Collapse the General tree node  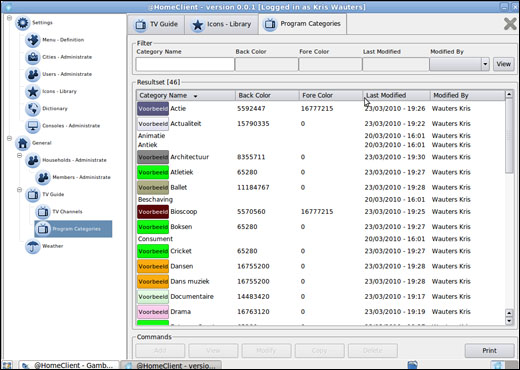point(9,138)
